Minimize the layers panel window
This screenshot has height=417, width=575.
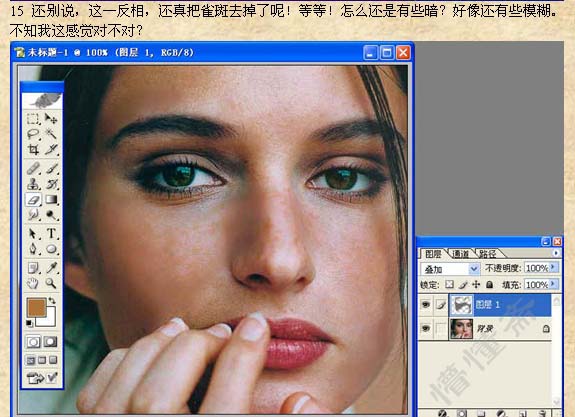546,241
